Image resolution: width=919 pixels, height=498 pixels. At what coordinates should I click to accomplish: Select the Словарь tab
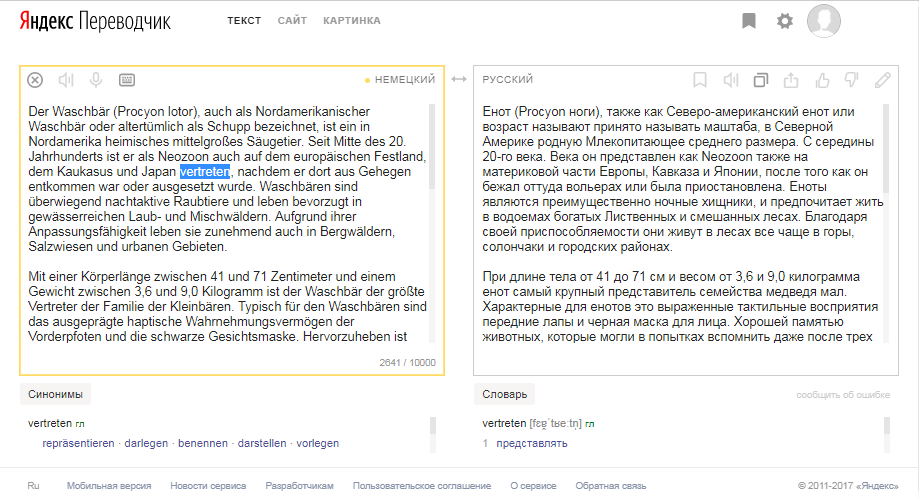pos(505,394)
